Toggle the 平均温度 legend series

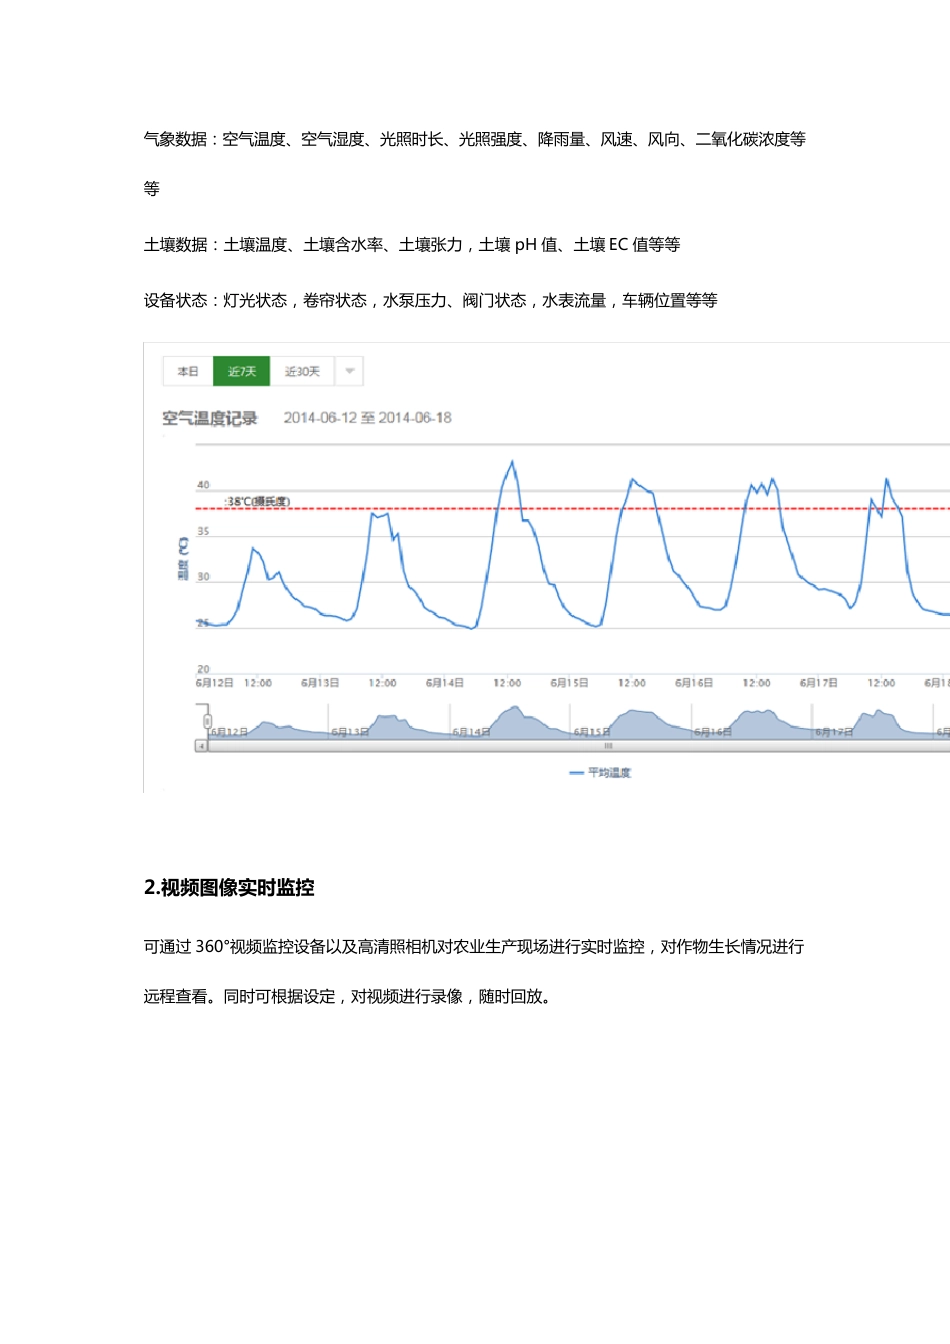point(600,772)
